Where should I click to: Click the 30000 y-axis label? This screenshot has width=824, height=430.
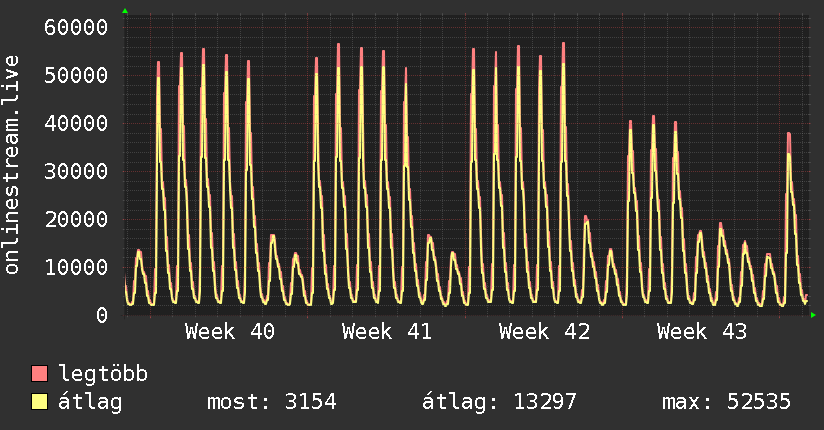point(76,171)
